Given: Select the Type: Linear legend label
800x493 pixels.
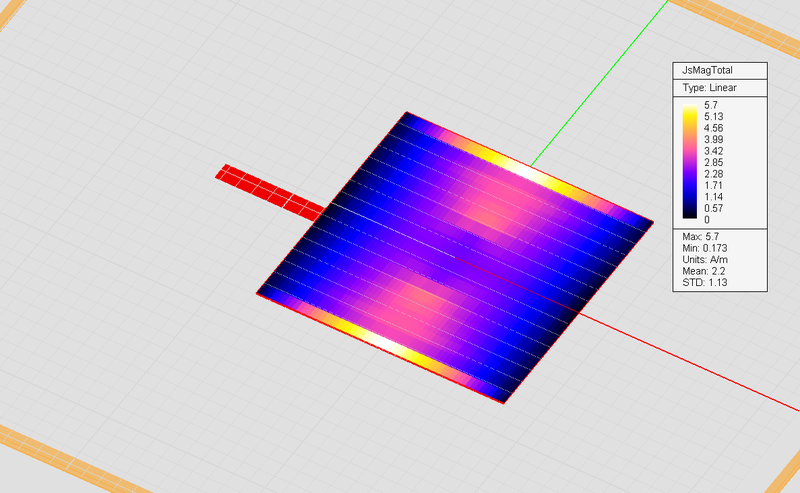Looking at the screenshot, I should (709, 88).
